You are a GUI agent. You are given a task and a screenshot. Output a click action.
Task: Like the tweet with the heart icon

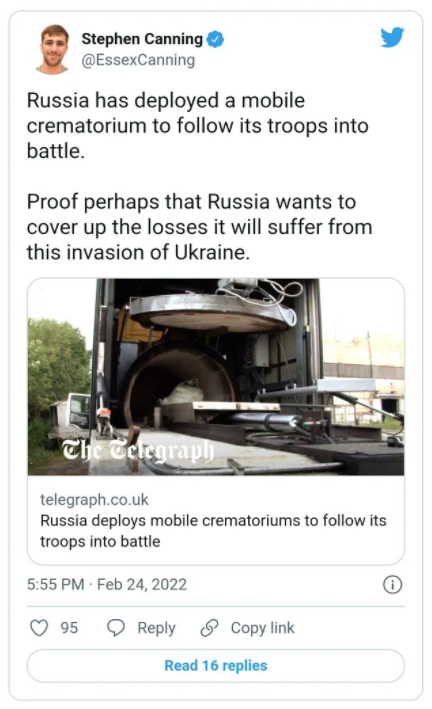39,628
